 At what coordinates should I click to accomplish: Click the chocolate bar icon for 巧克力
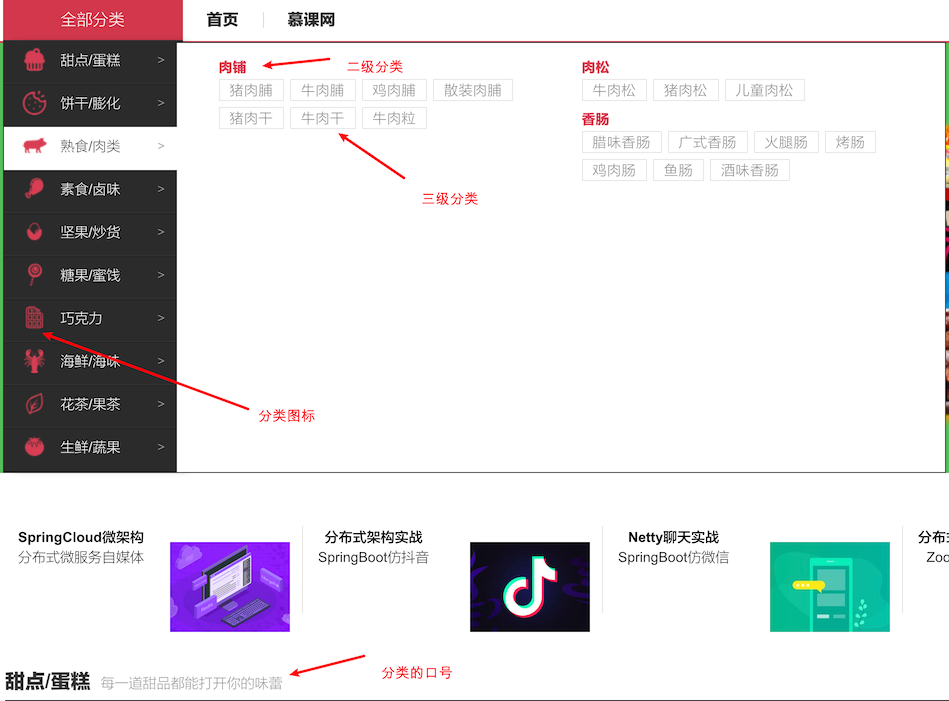[x=34, y=318]
